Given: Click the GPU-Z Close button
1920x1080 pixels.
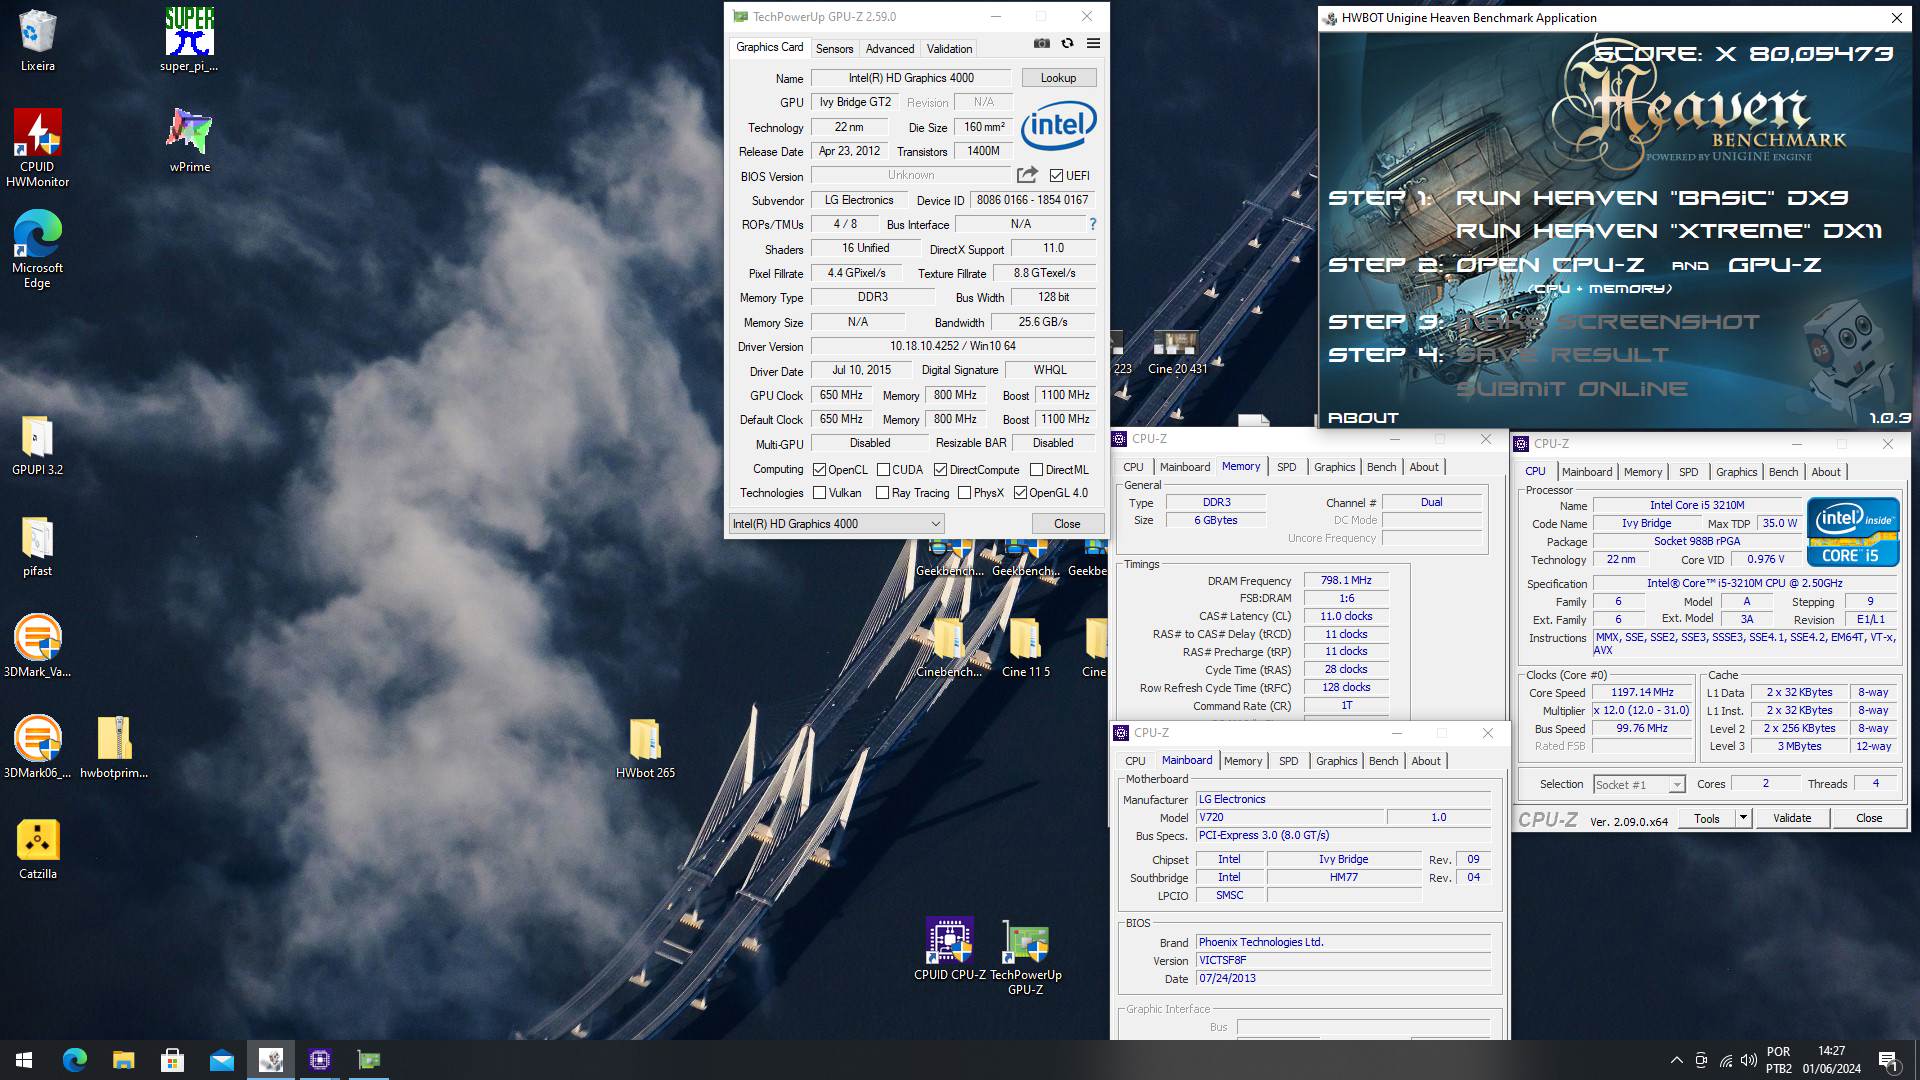Looking at the screenshot, I should pos(1067,524).
